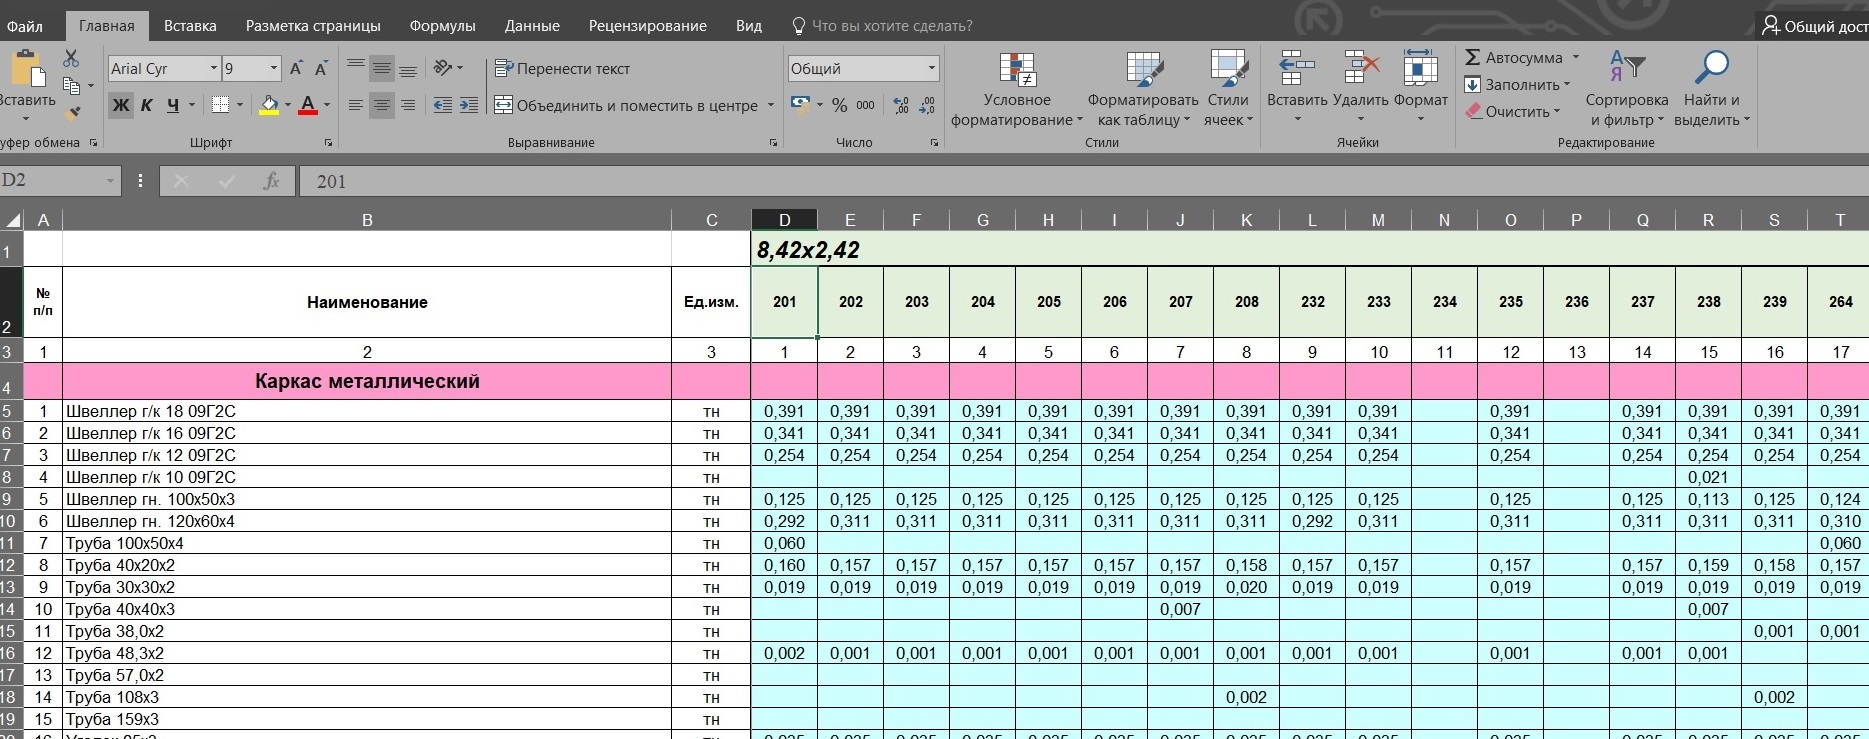The width and height of the screenshot is (1869, 739).
Task: Click the Borders icon
Action: point(221,105)
